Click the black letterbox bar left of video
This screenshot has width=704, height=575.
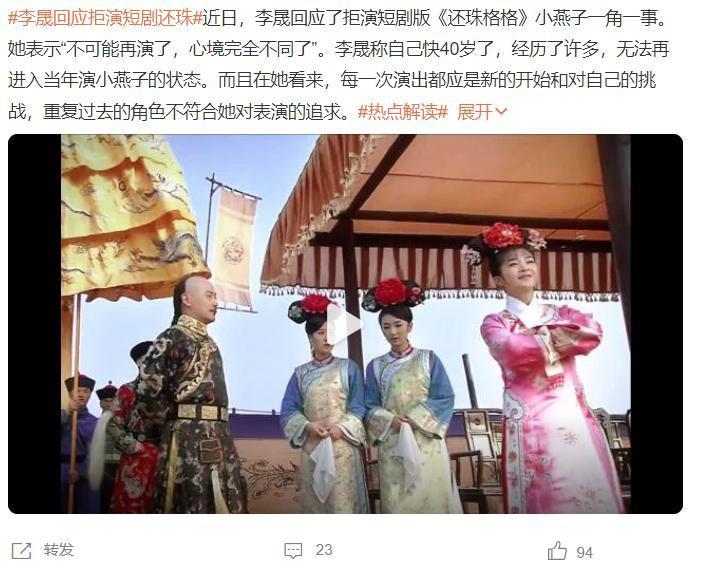click(x=35, y=324)
